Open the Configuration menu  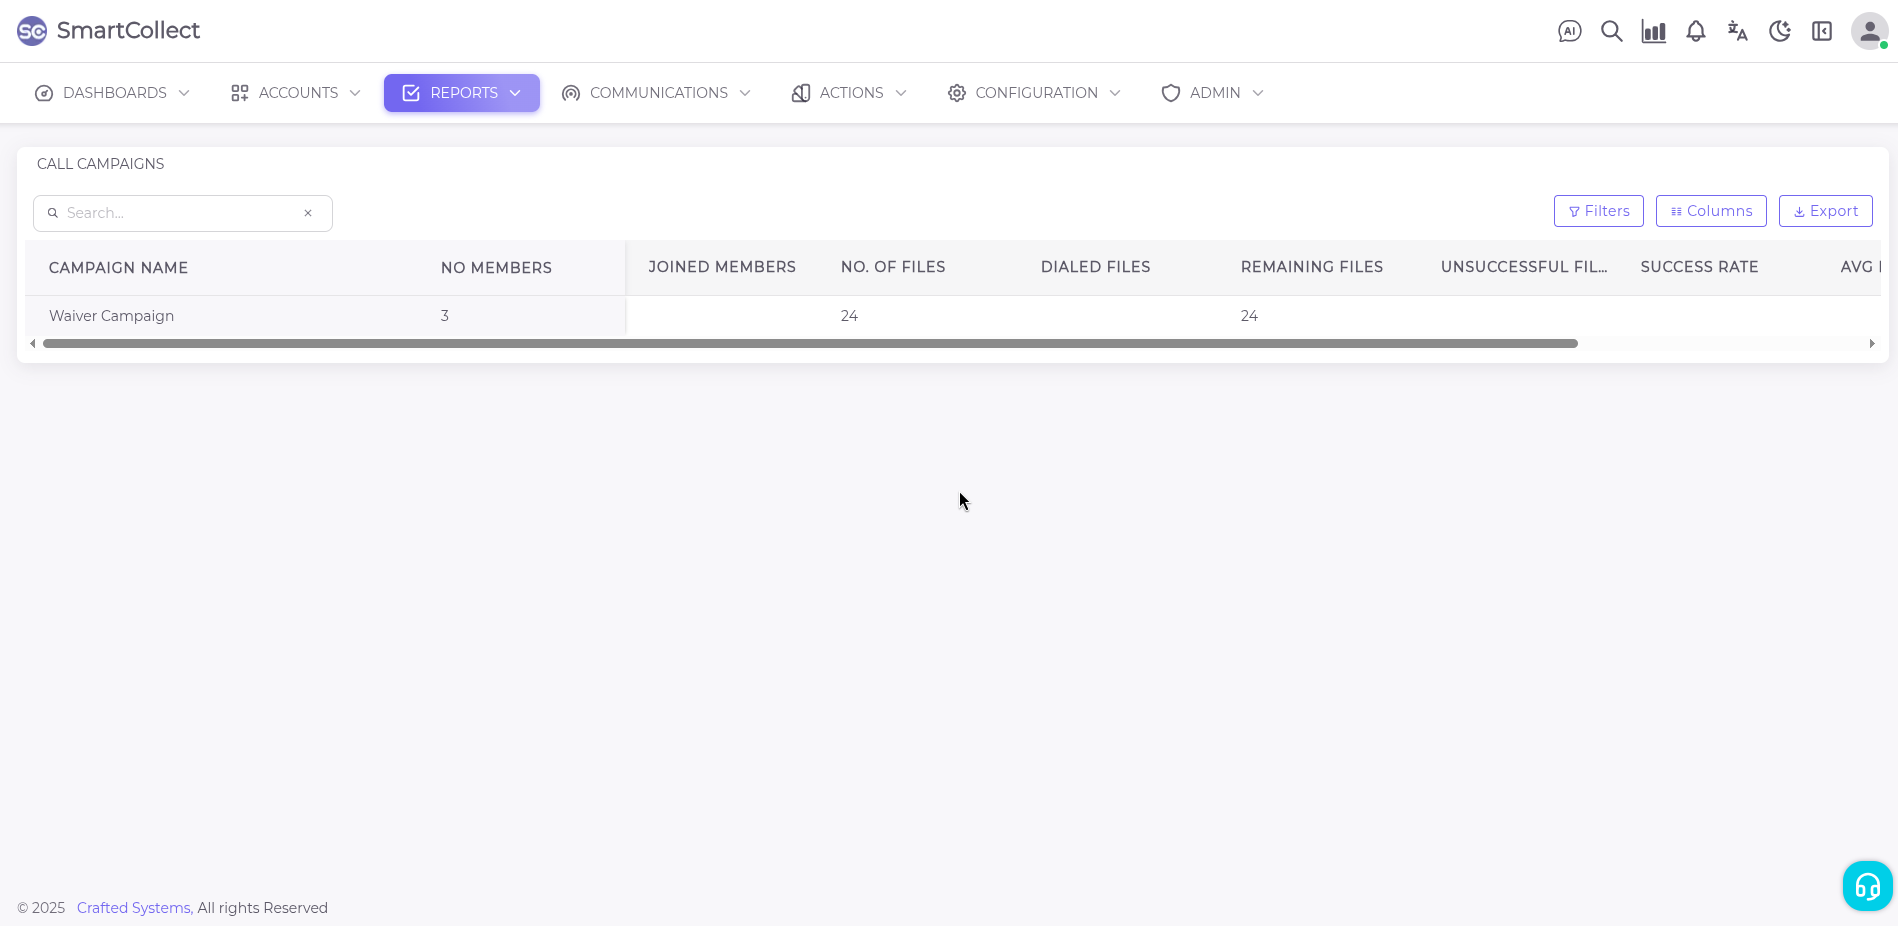pos(1034,93)
